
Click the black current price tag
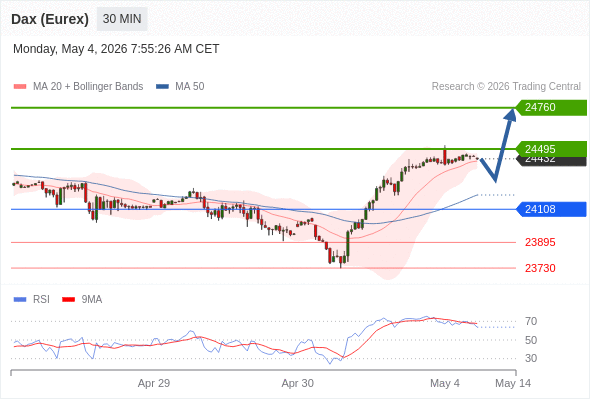551,161
